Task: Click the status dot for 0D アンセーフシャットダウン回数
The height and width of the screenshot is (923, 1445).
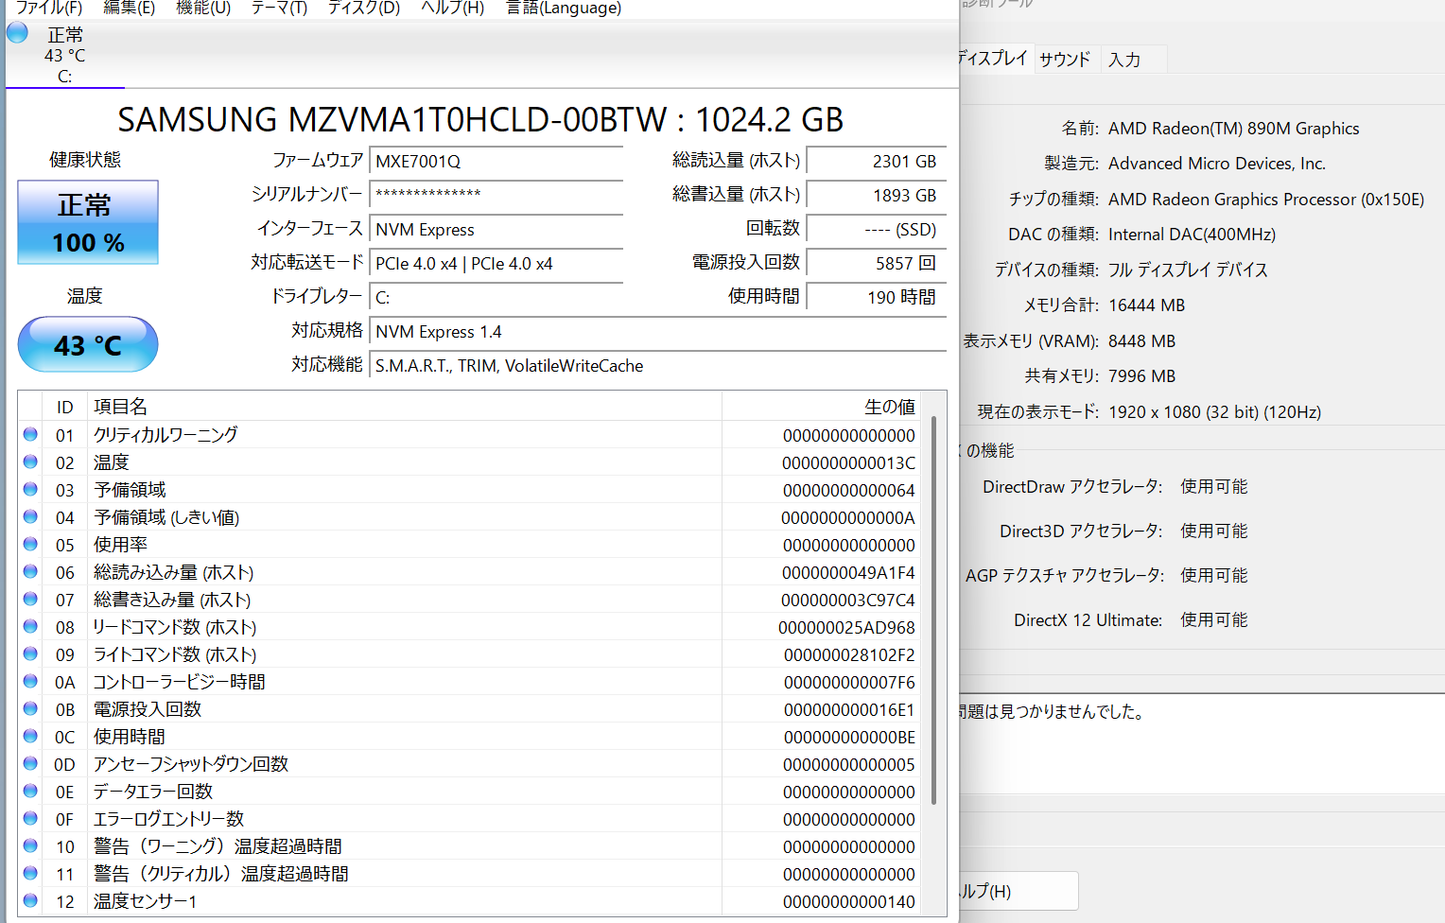Action: click(x=31, y=764)
